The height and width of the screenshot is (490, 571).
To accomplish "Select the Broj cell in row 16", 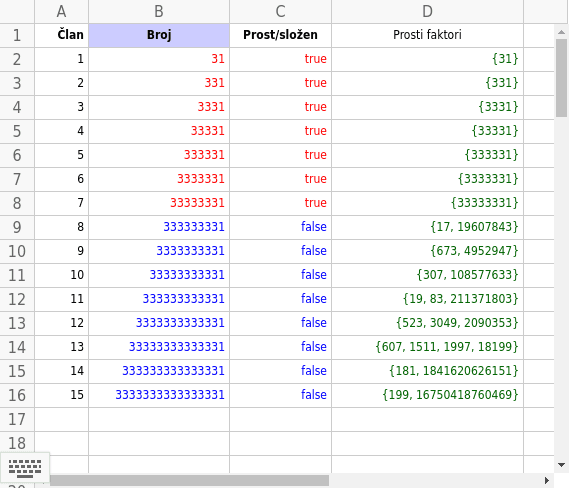I will click(x=159, y=396).
